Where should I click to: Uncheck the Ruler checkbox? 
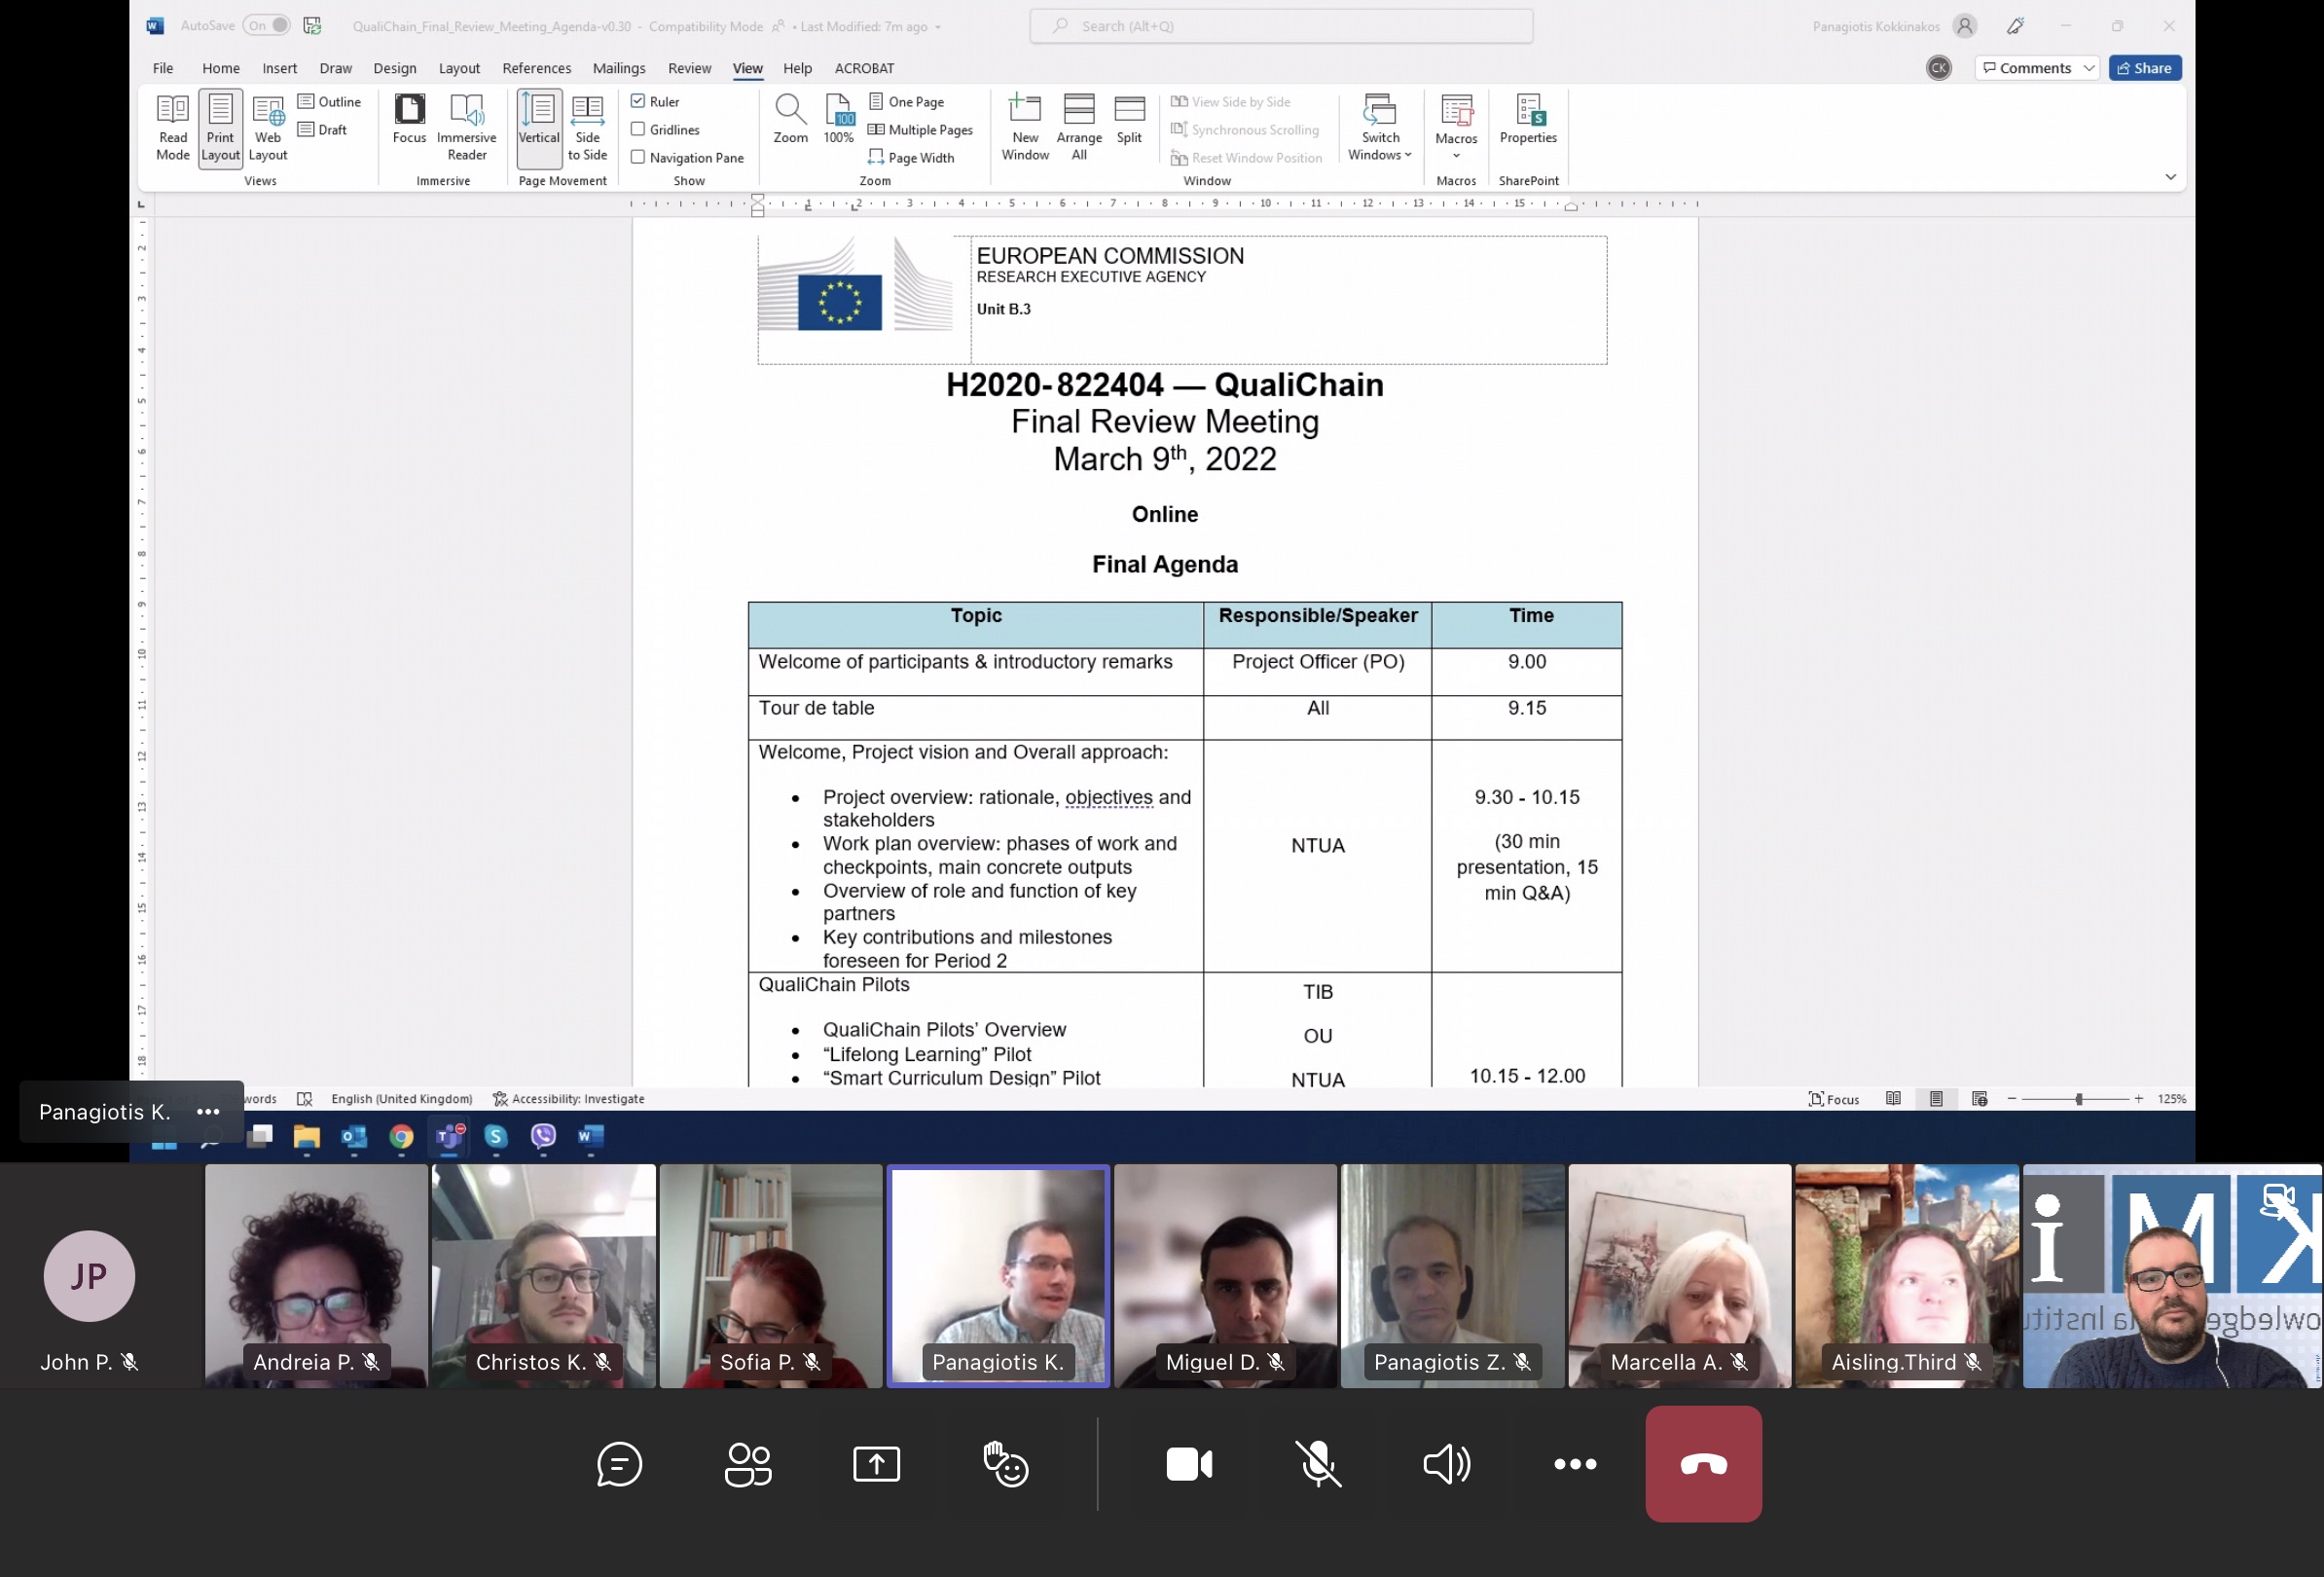(x=638, y=101)
